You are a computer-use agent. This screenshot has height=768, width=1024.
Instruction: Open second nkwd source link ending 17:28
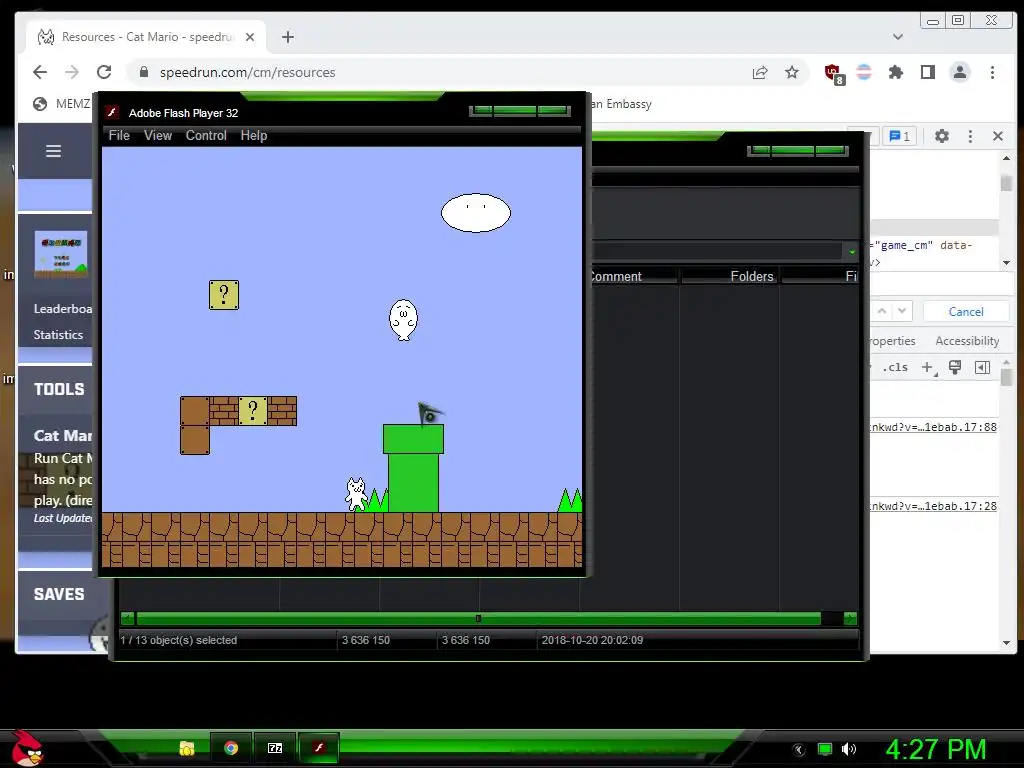(x=933, y=505)
